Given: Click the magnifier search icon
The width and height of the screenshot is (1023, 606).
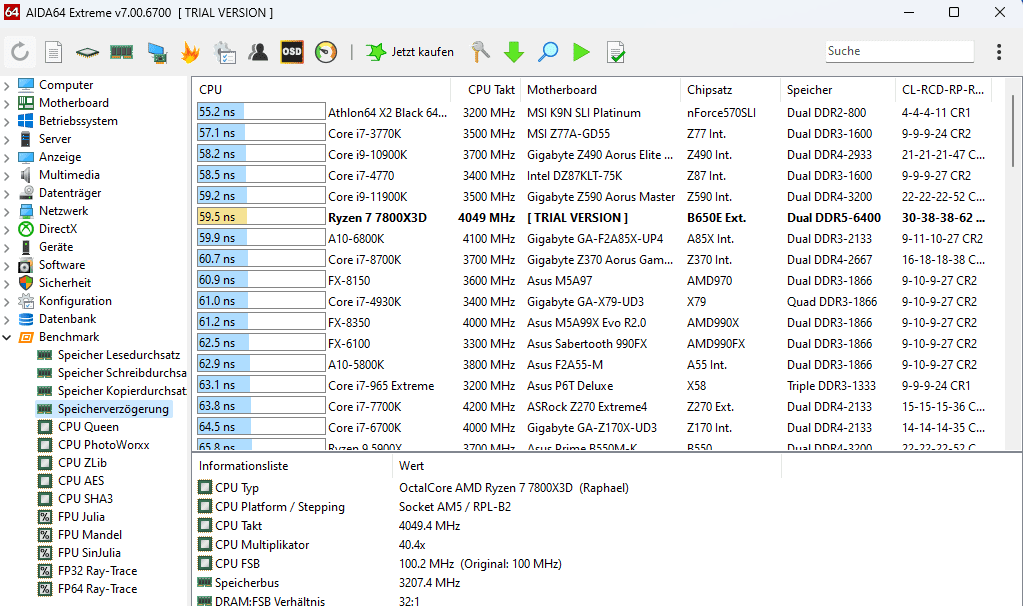Looking at the screenshot, I should [547, 52].
